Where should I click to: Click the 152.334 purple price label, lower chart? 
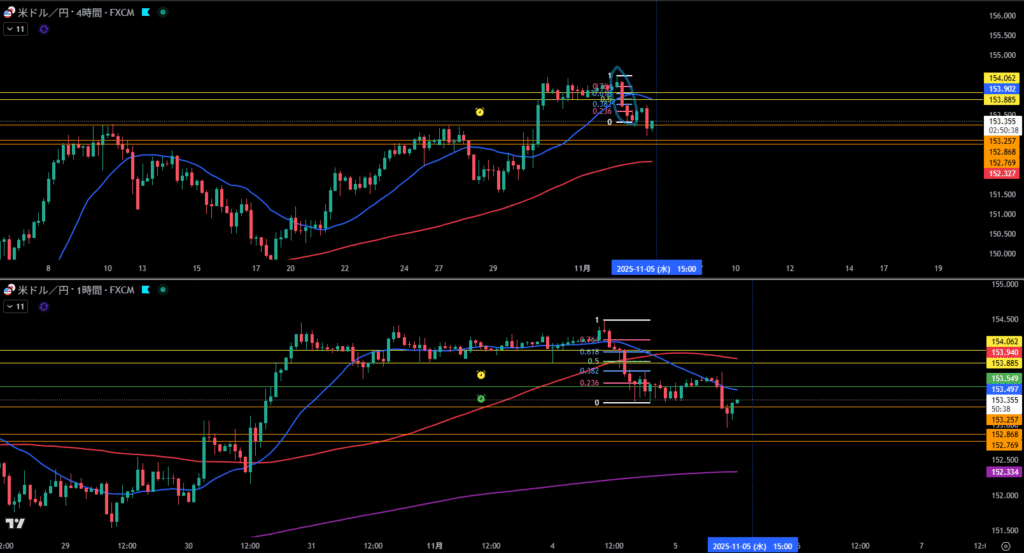(1002, 471)
